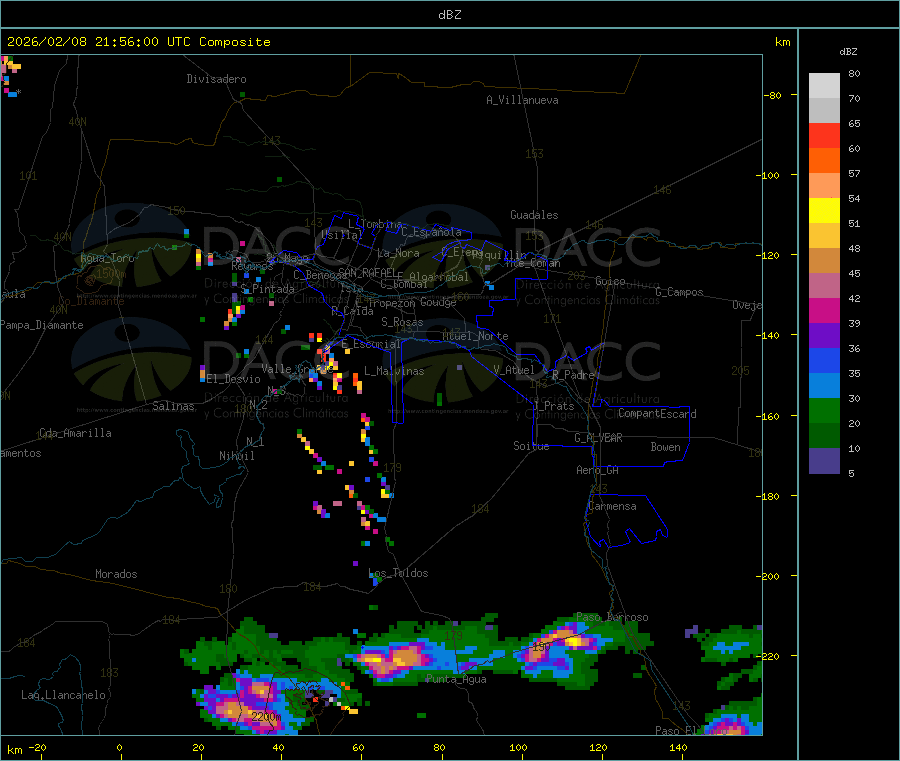The height and width of the screenshot is (761, 900).
Task: Click the S_Pintada location label
Action: [x=267, y=289]
